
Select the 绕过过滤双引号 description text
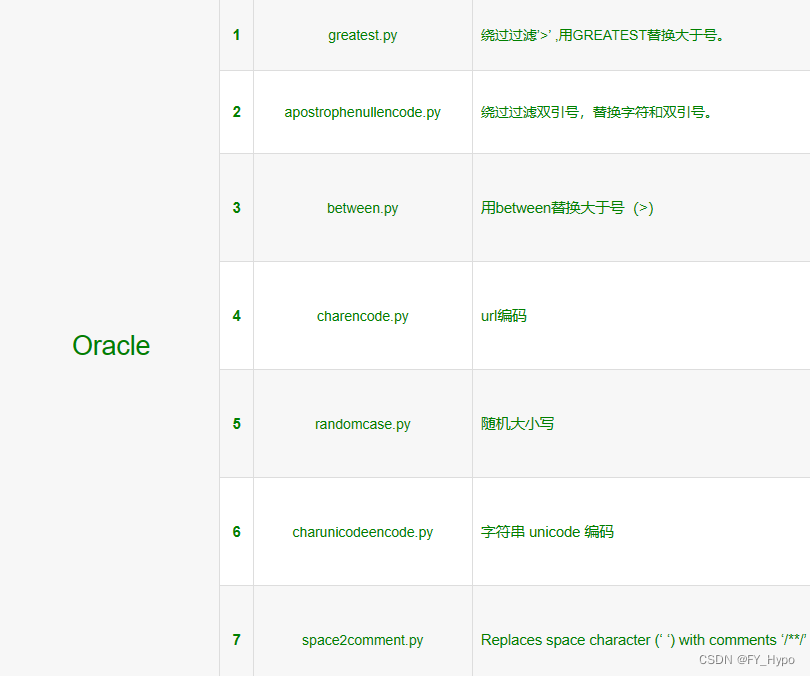[597, 112]
